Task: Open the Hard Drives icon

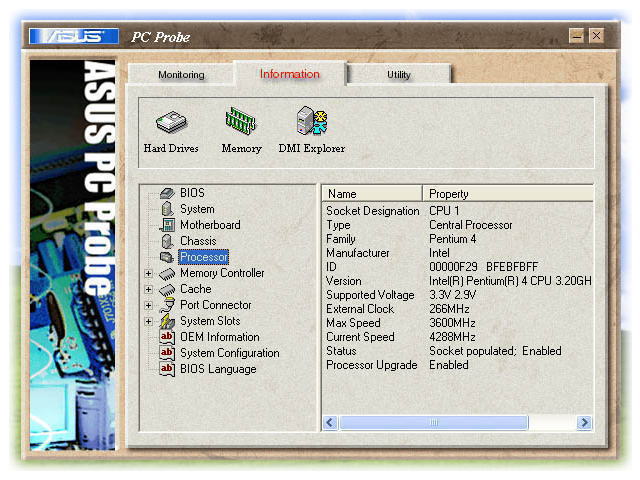Action: coord(171,122)
